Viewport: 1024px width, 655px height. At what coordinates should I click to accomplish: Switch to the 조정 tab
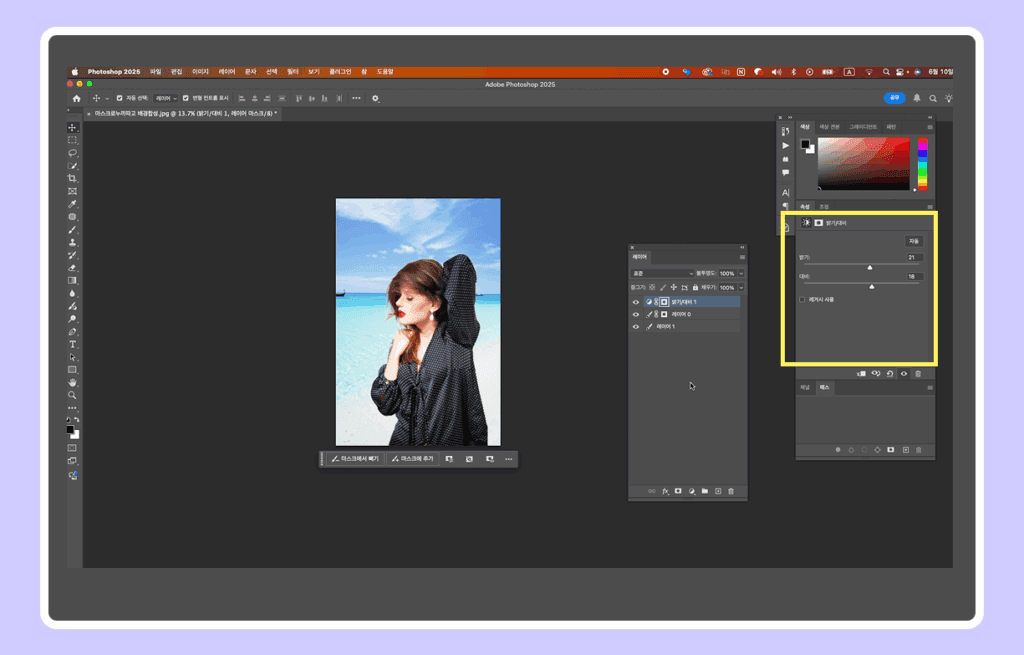[824, 207]
